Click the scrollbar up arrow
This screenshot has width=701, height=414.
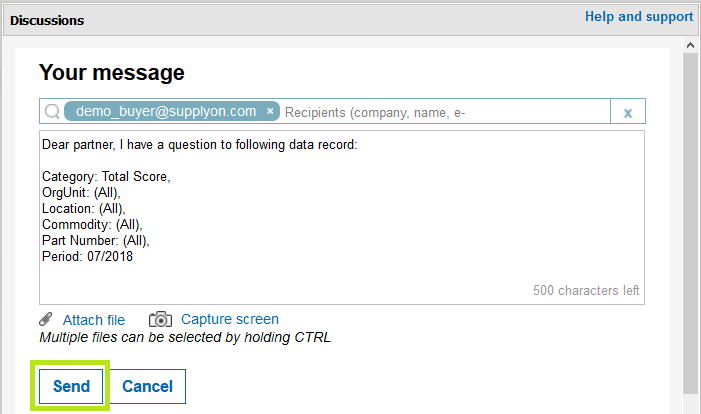click(x=690, y=45)
